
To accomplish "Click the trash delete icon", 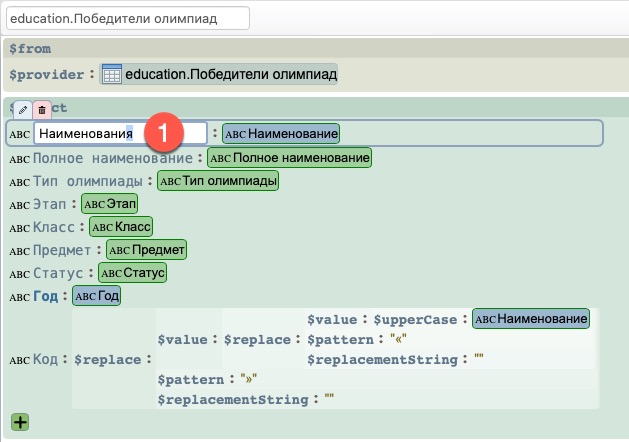I will (x=41, y=109).
